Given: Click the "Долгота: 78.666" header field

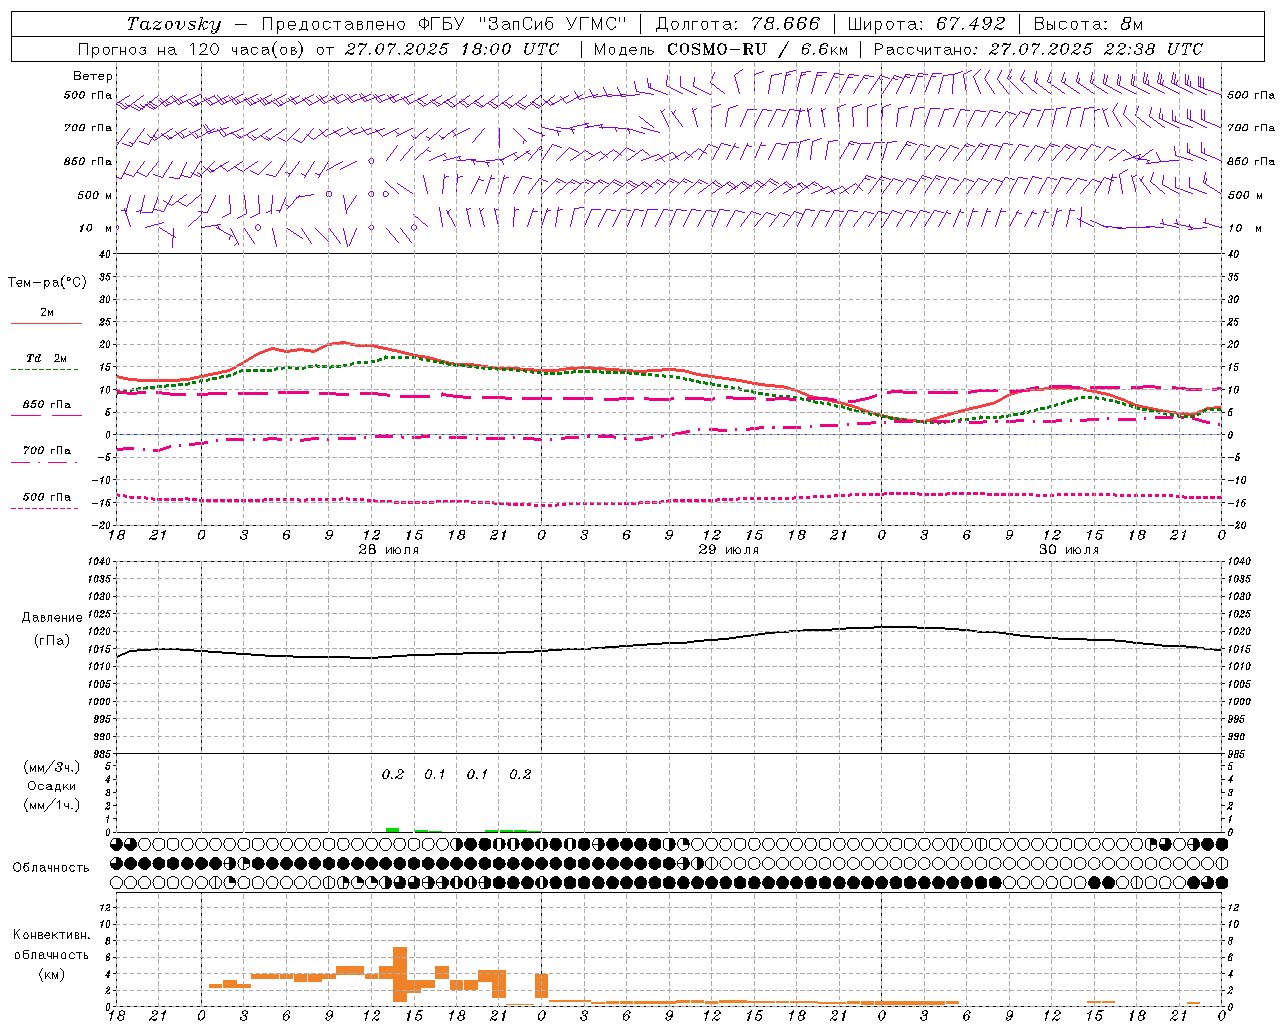Looking at the screenshot, I should point(737,24).
